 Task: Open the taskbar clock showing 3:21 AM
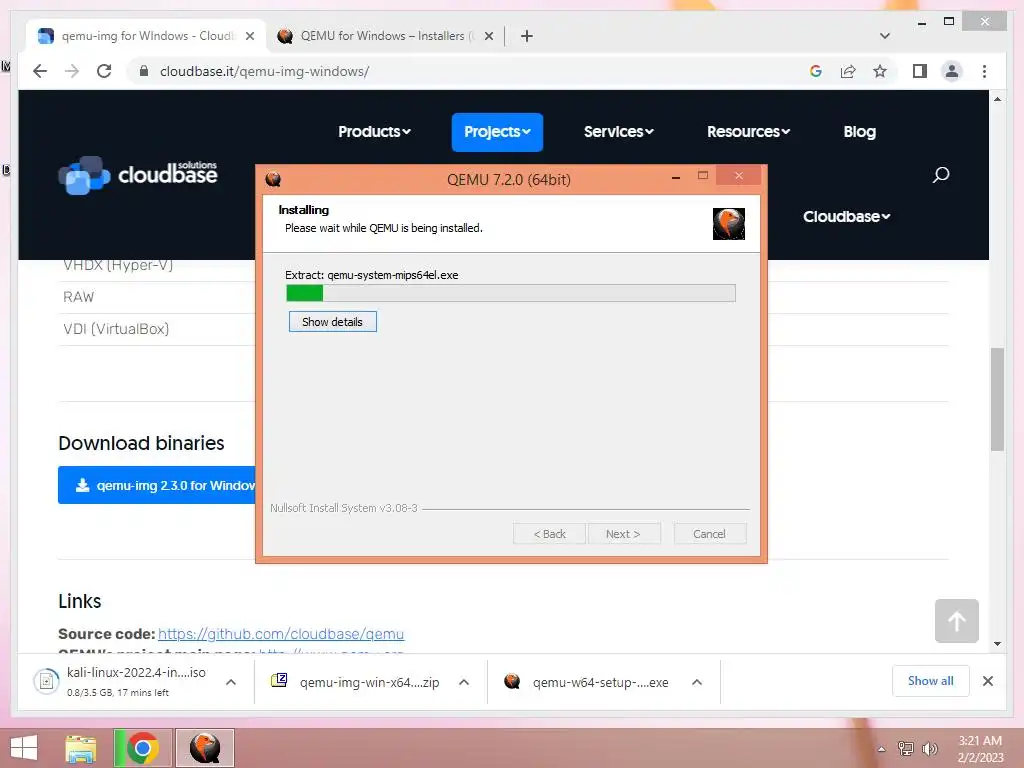pos(980,749)
